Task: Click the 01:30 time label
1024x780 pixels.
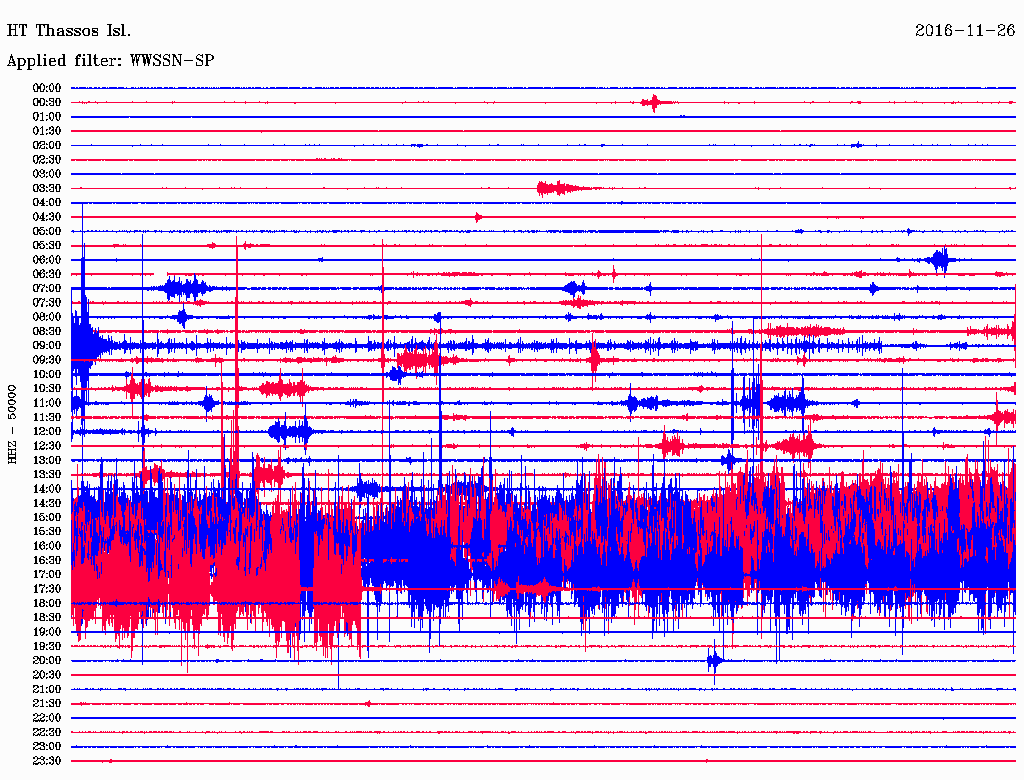Action: pyautogui.click(x=47, y=131)
